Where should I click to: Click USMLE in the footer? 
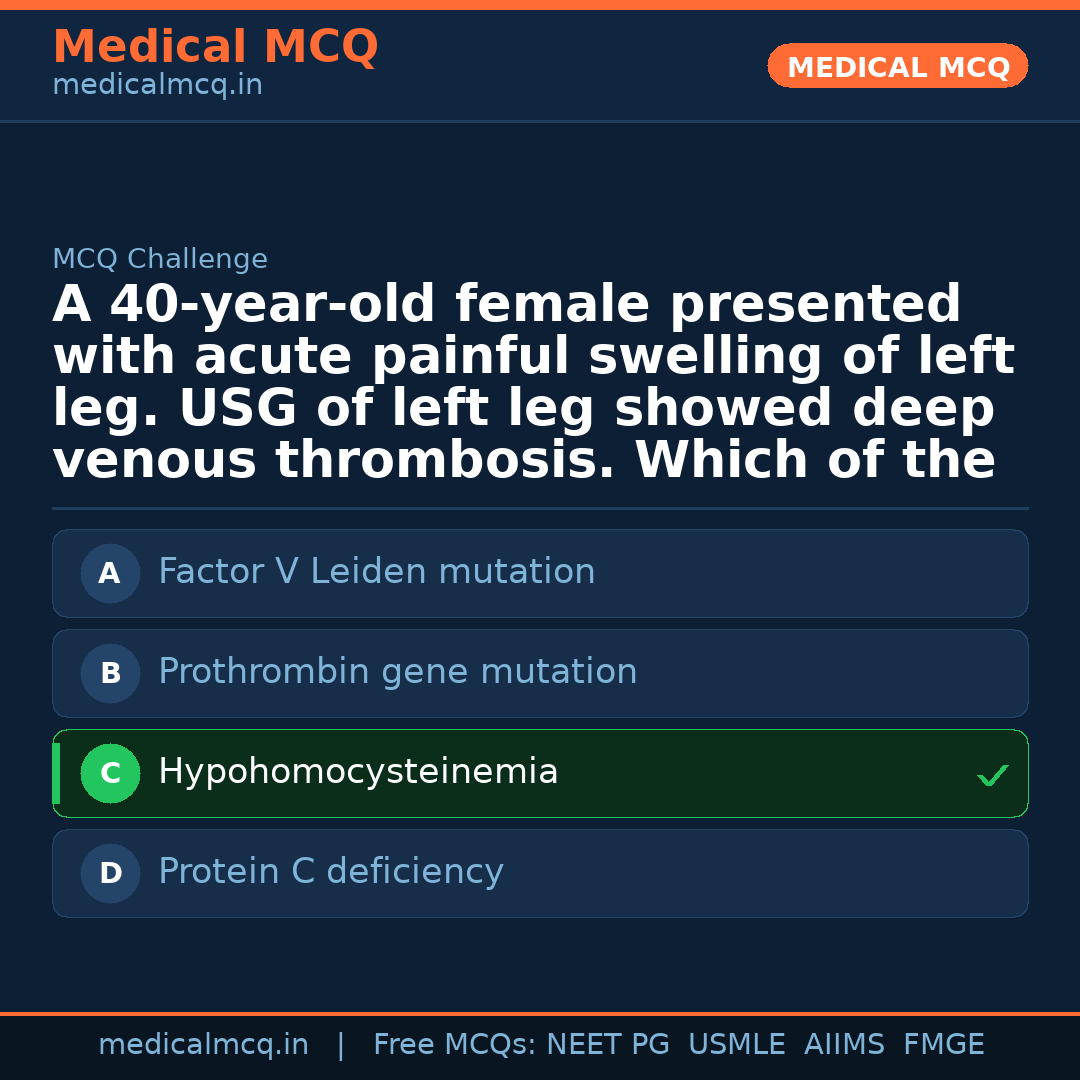[736, 1045]
